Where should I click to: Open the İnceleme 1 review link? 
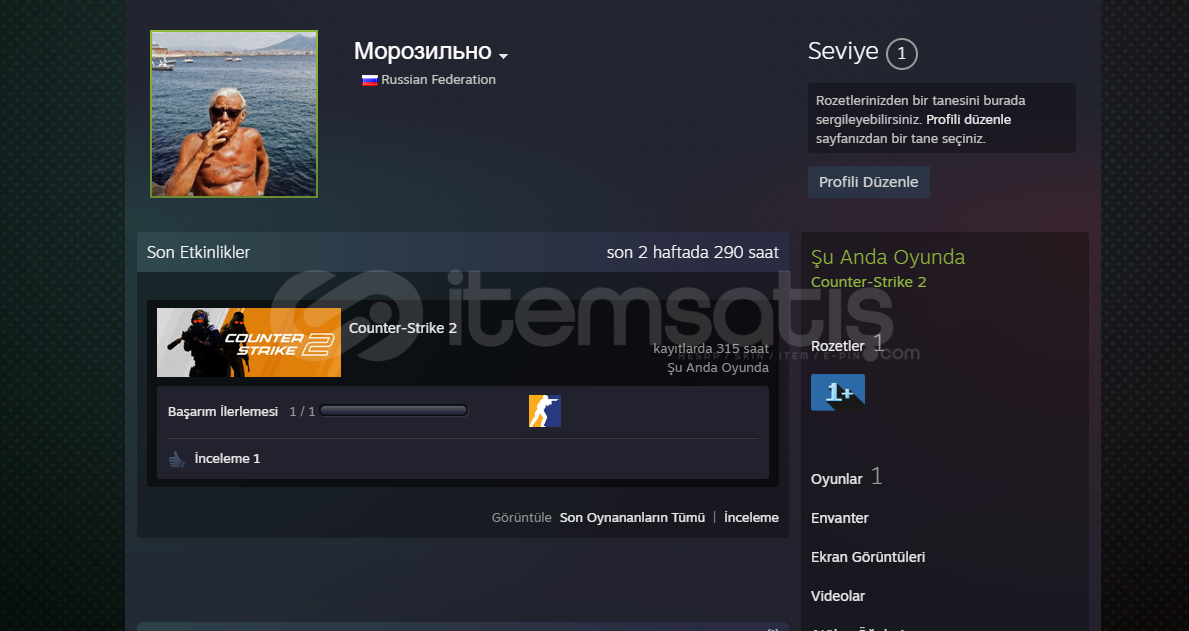[227, 459]
